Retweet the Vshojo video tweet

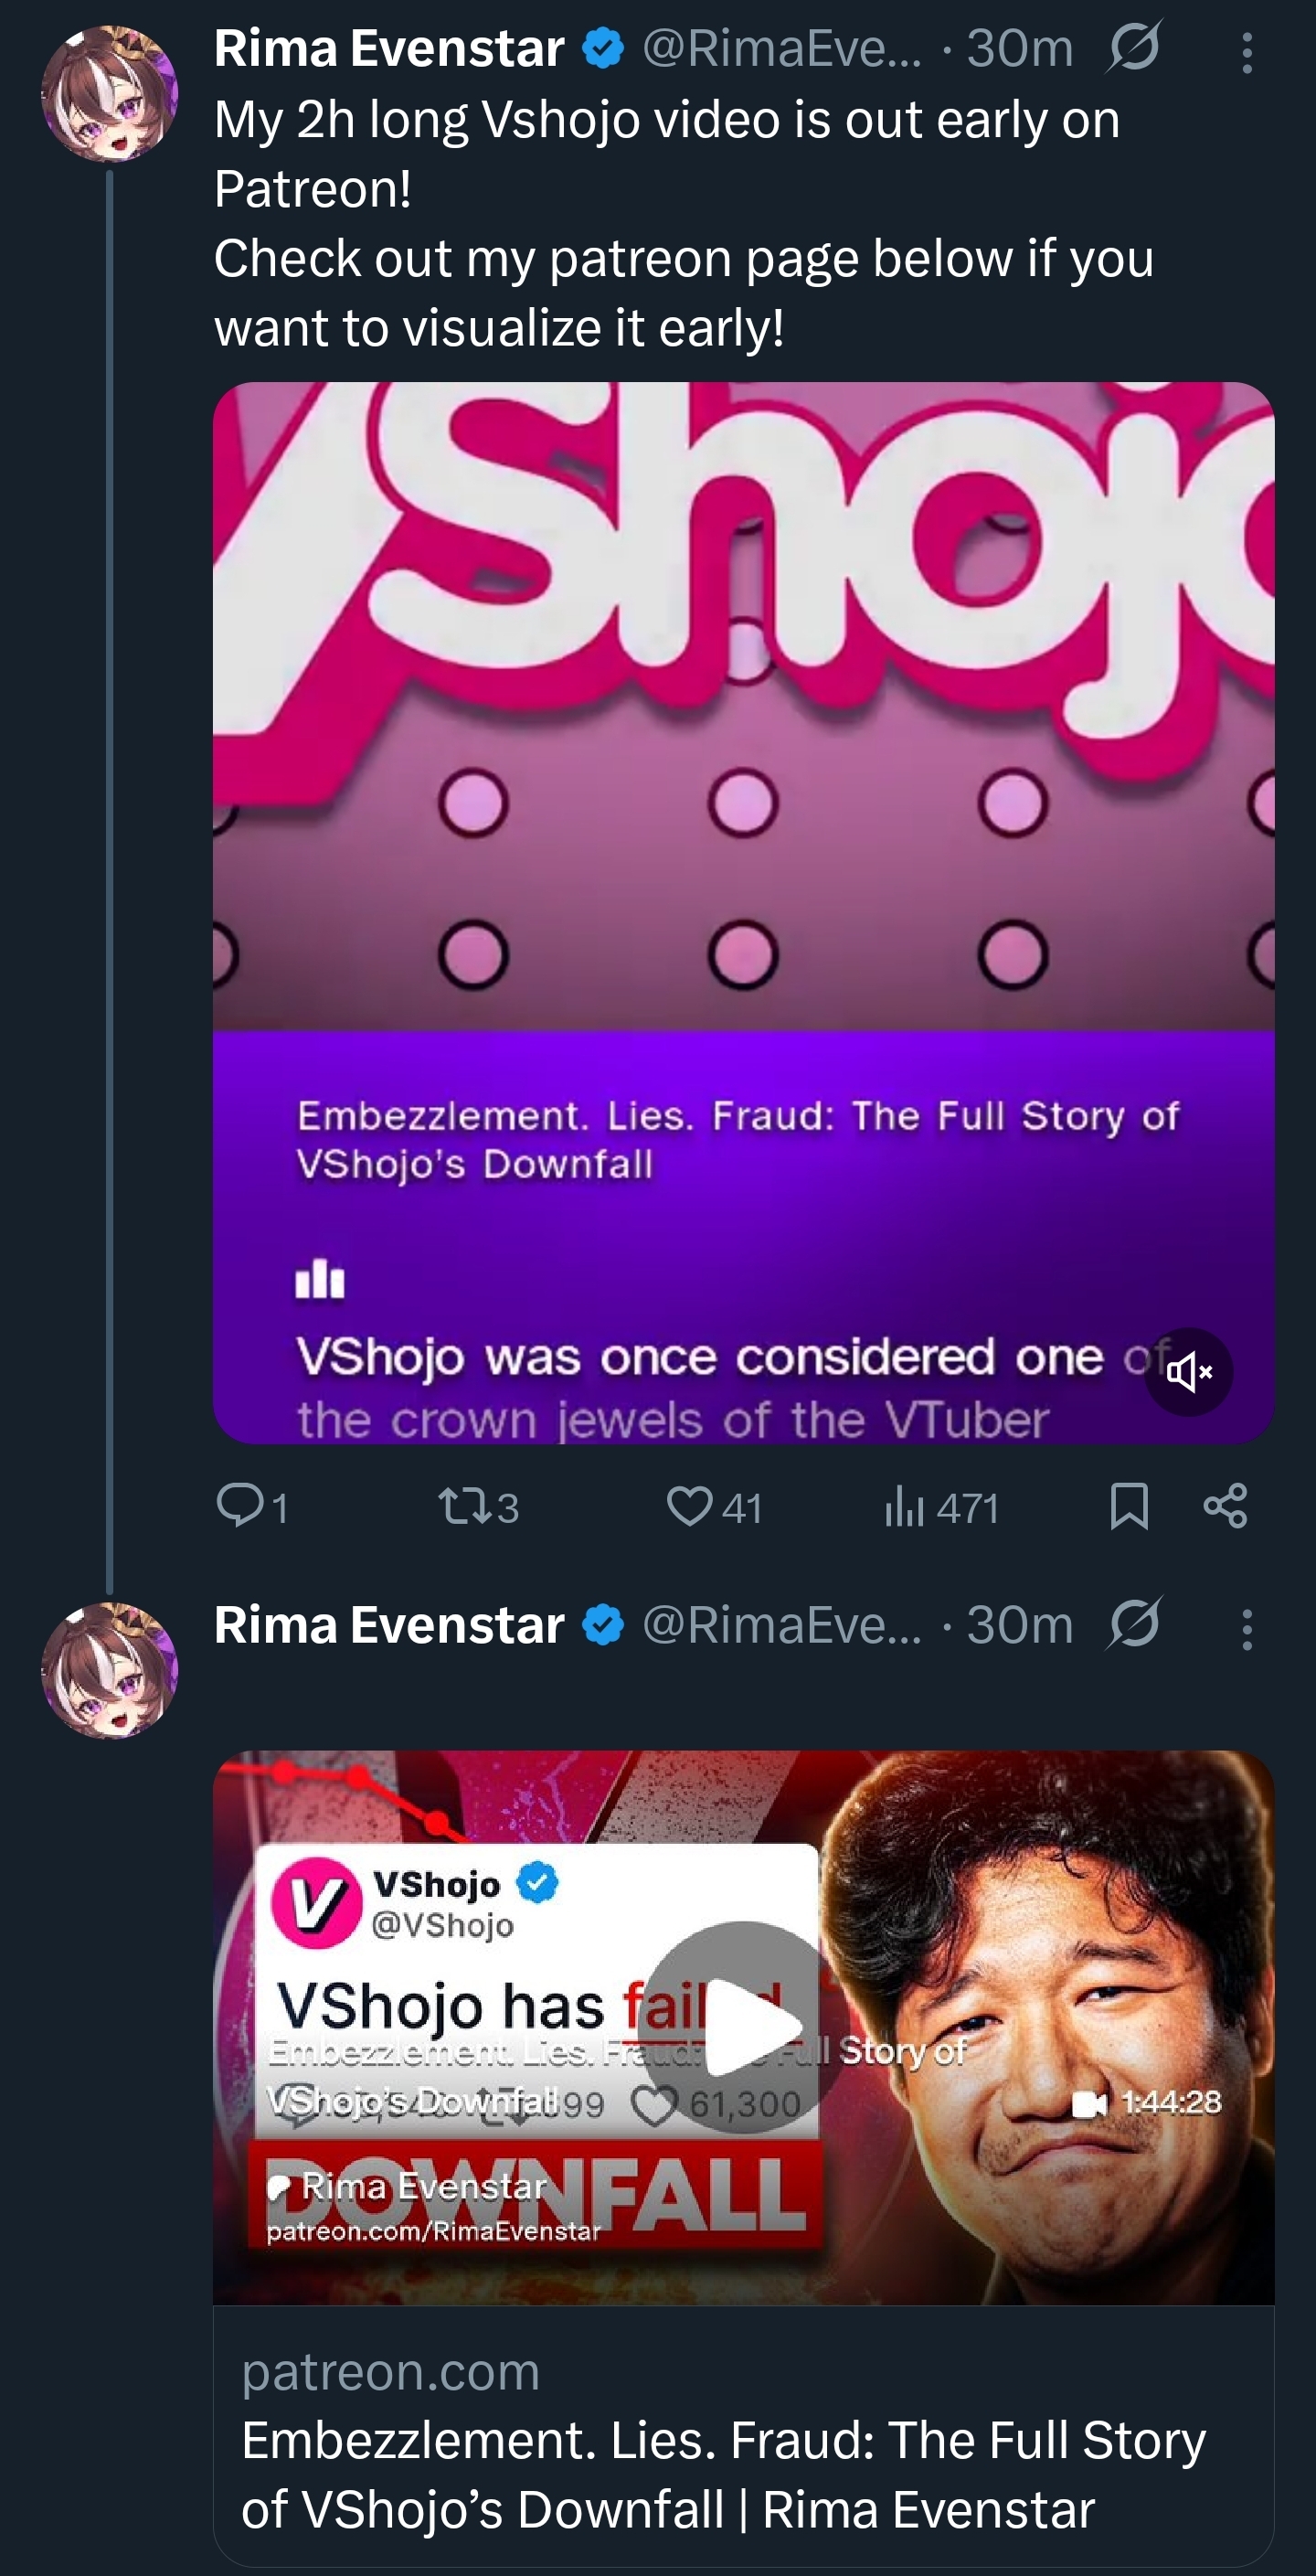[463, 1505]
